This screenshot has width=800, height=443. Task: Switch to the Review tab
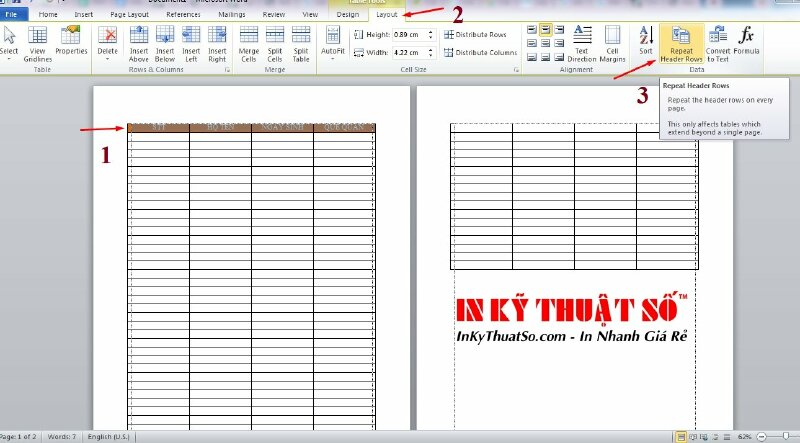click(x=273, y=14)
